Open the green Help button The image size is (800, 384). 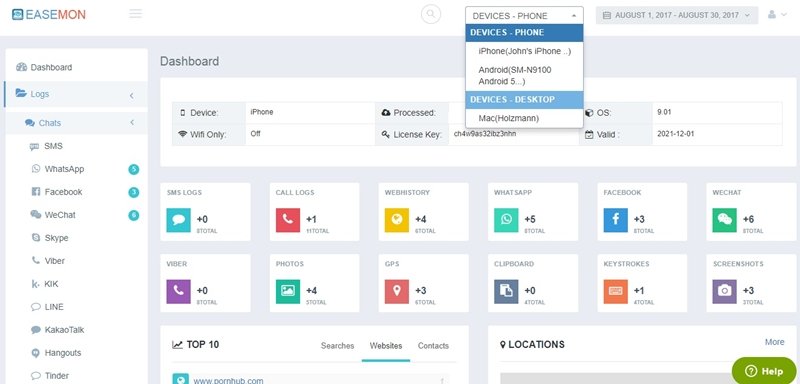point(764,371)
